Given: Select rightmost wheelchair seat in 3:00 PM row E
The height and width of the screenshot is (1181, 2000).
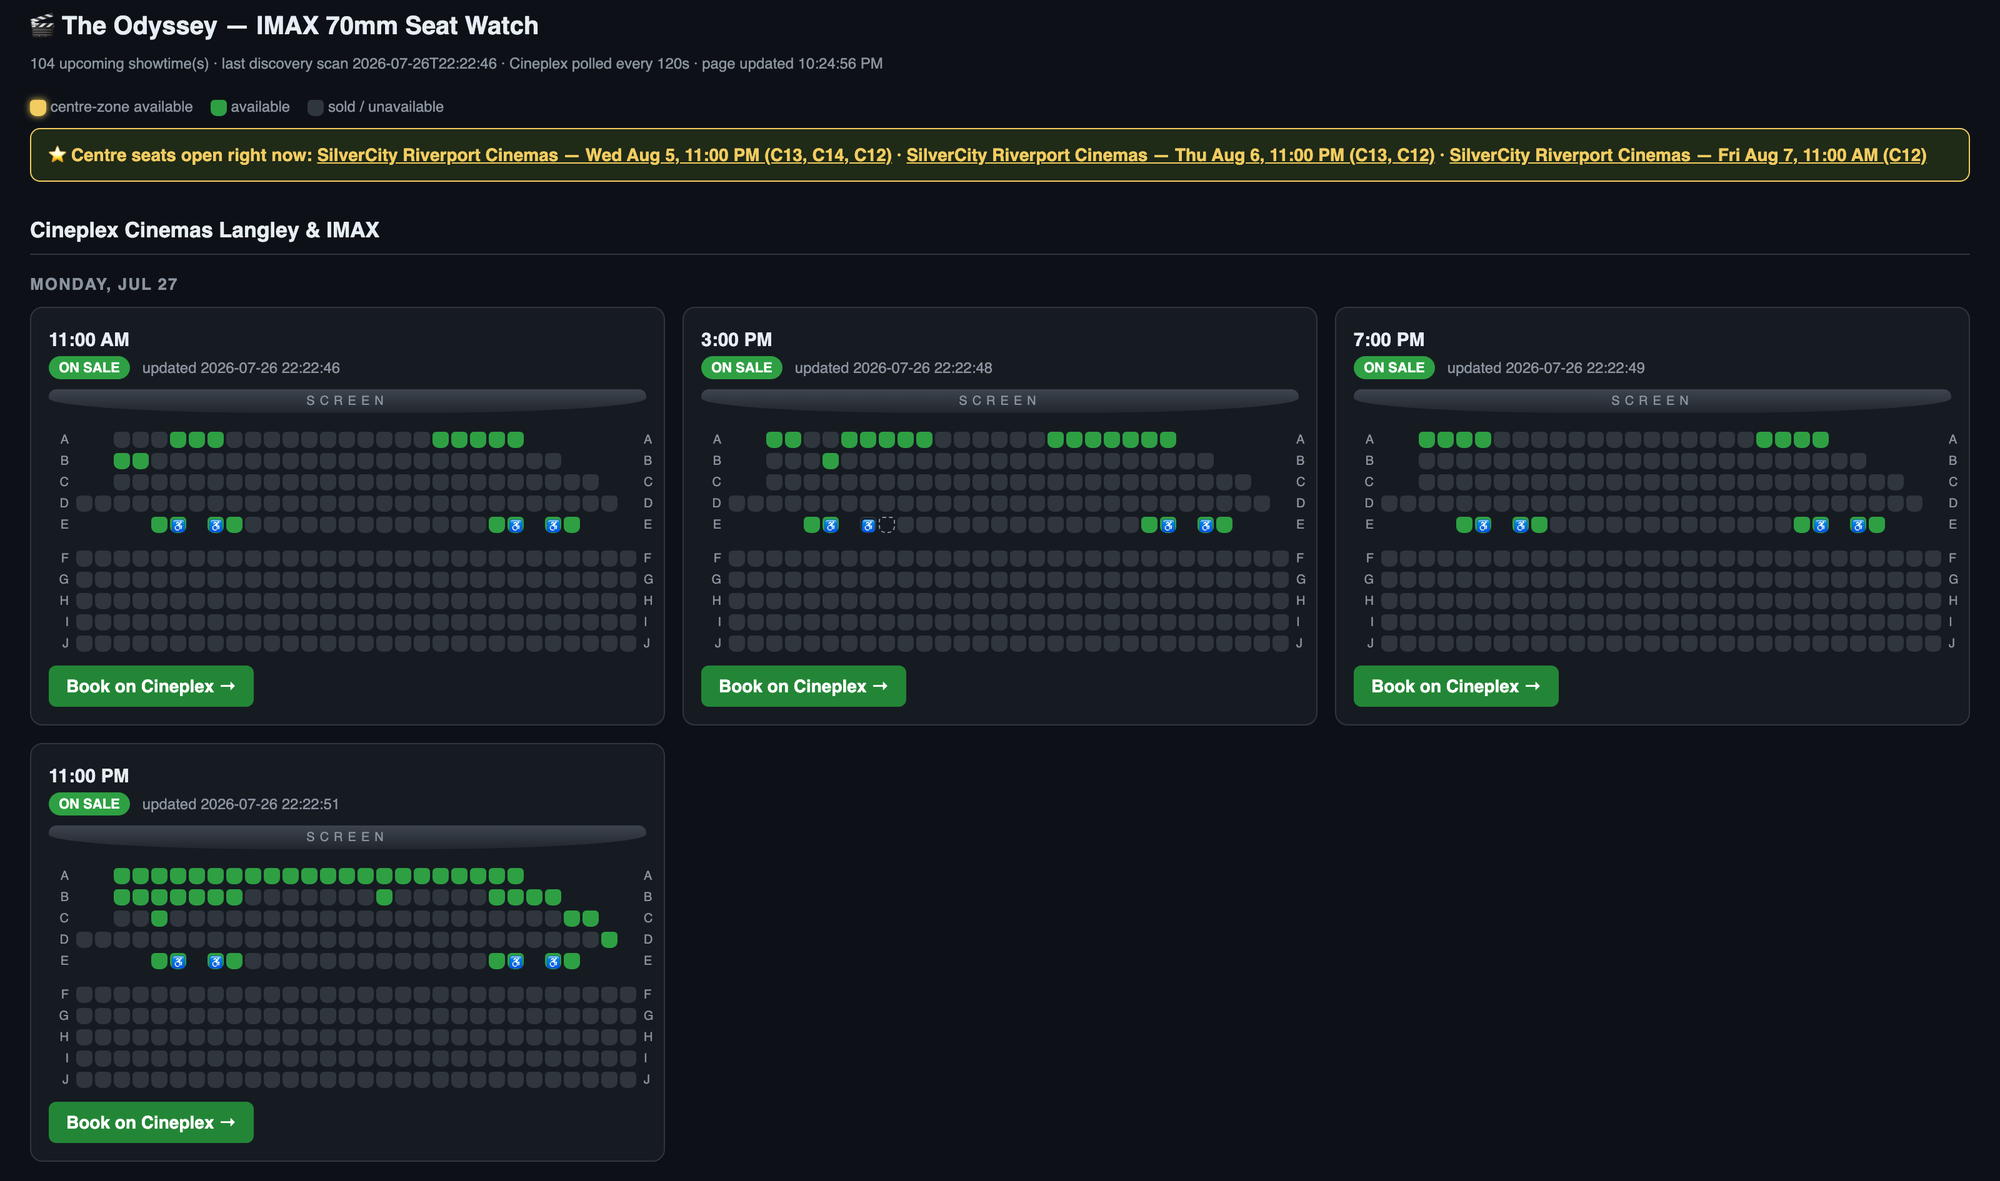Looking at the screenshot, I should pos(1206,525).
